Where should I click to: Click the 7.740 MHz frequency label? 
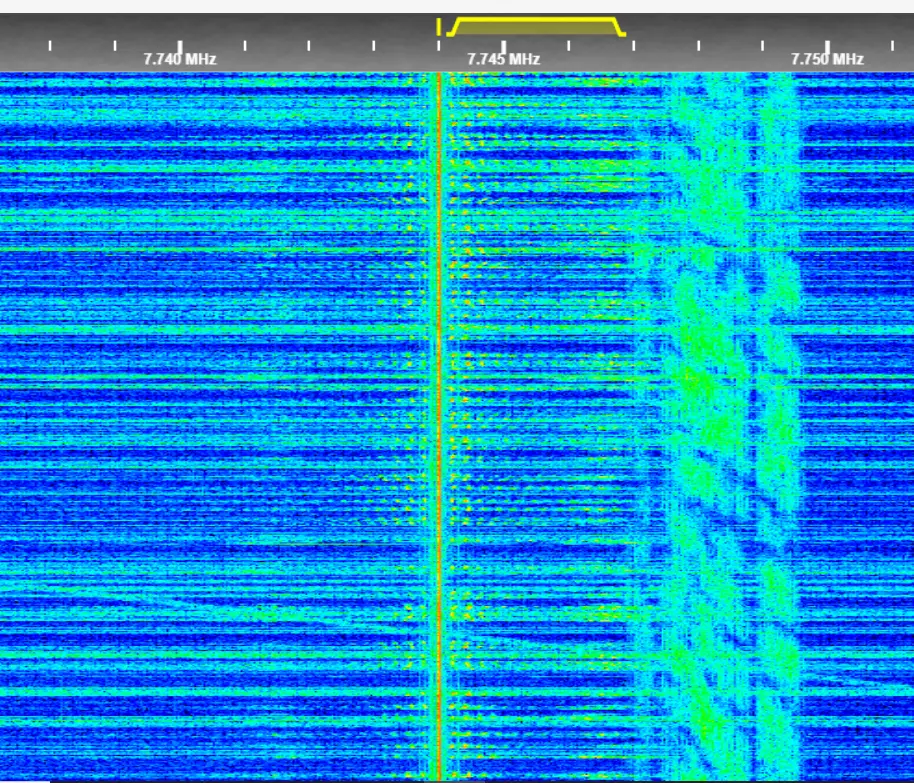coord(180,59)
